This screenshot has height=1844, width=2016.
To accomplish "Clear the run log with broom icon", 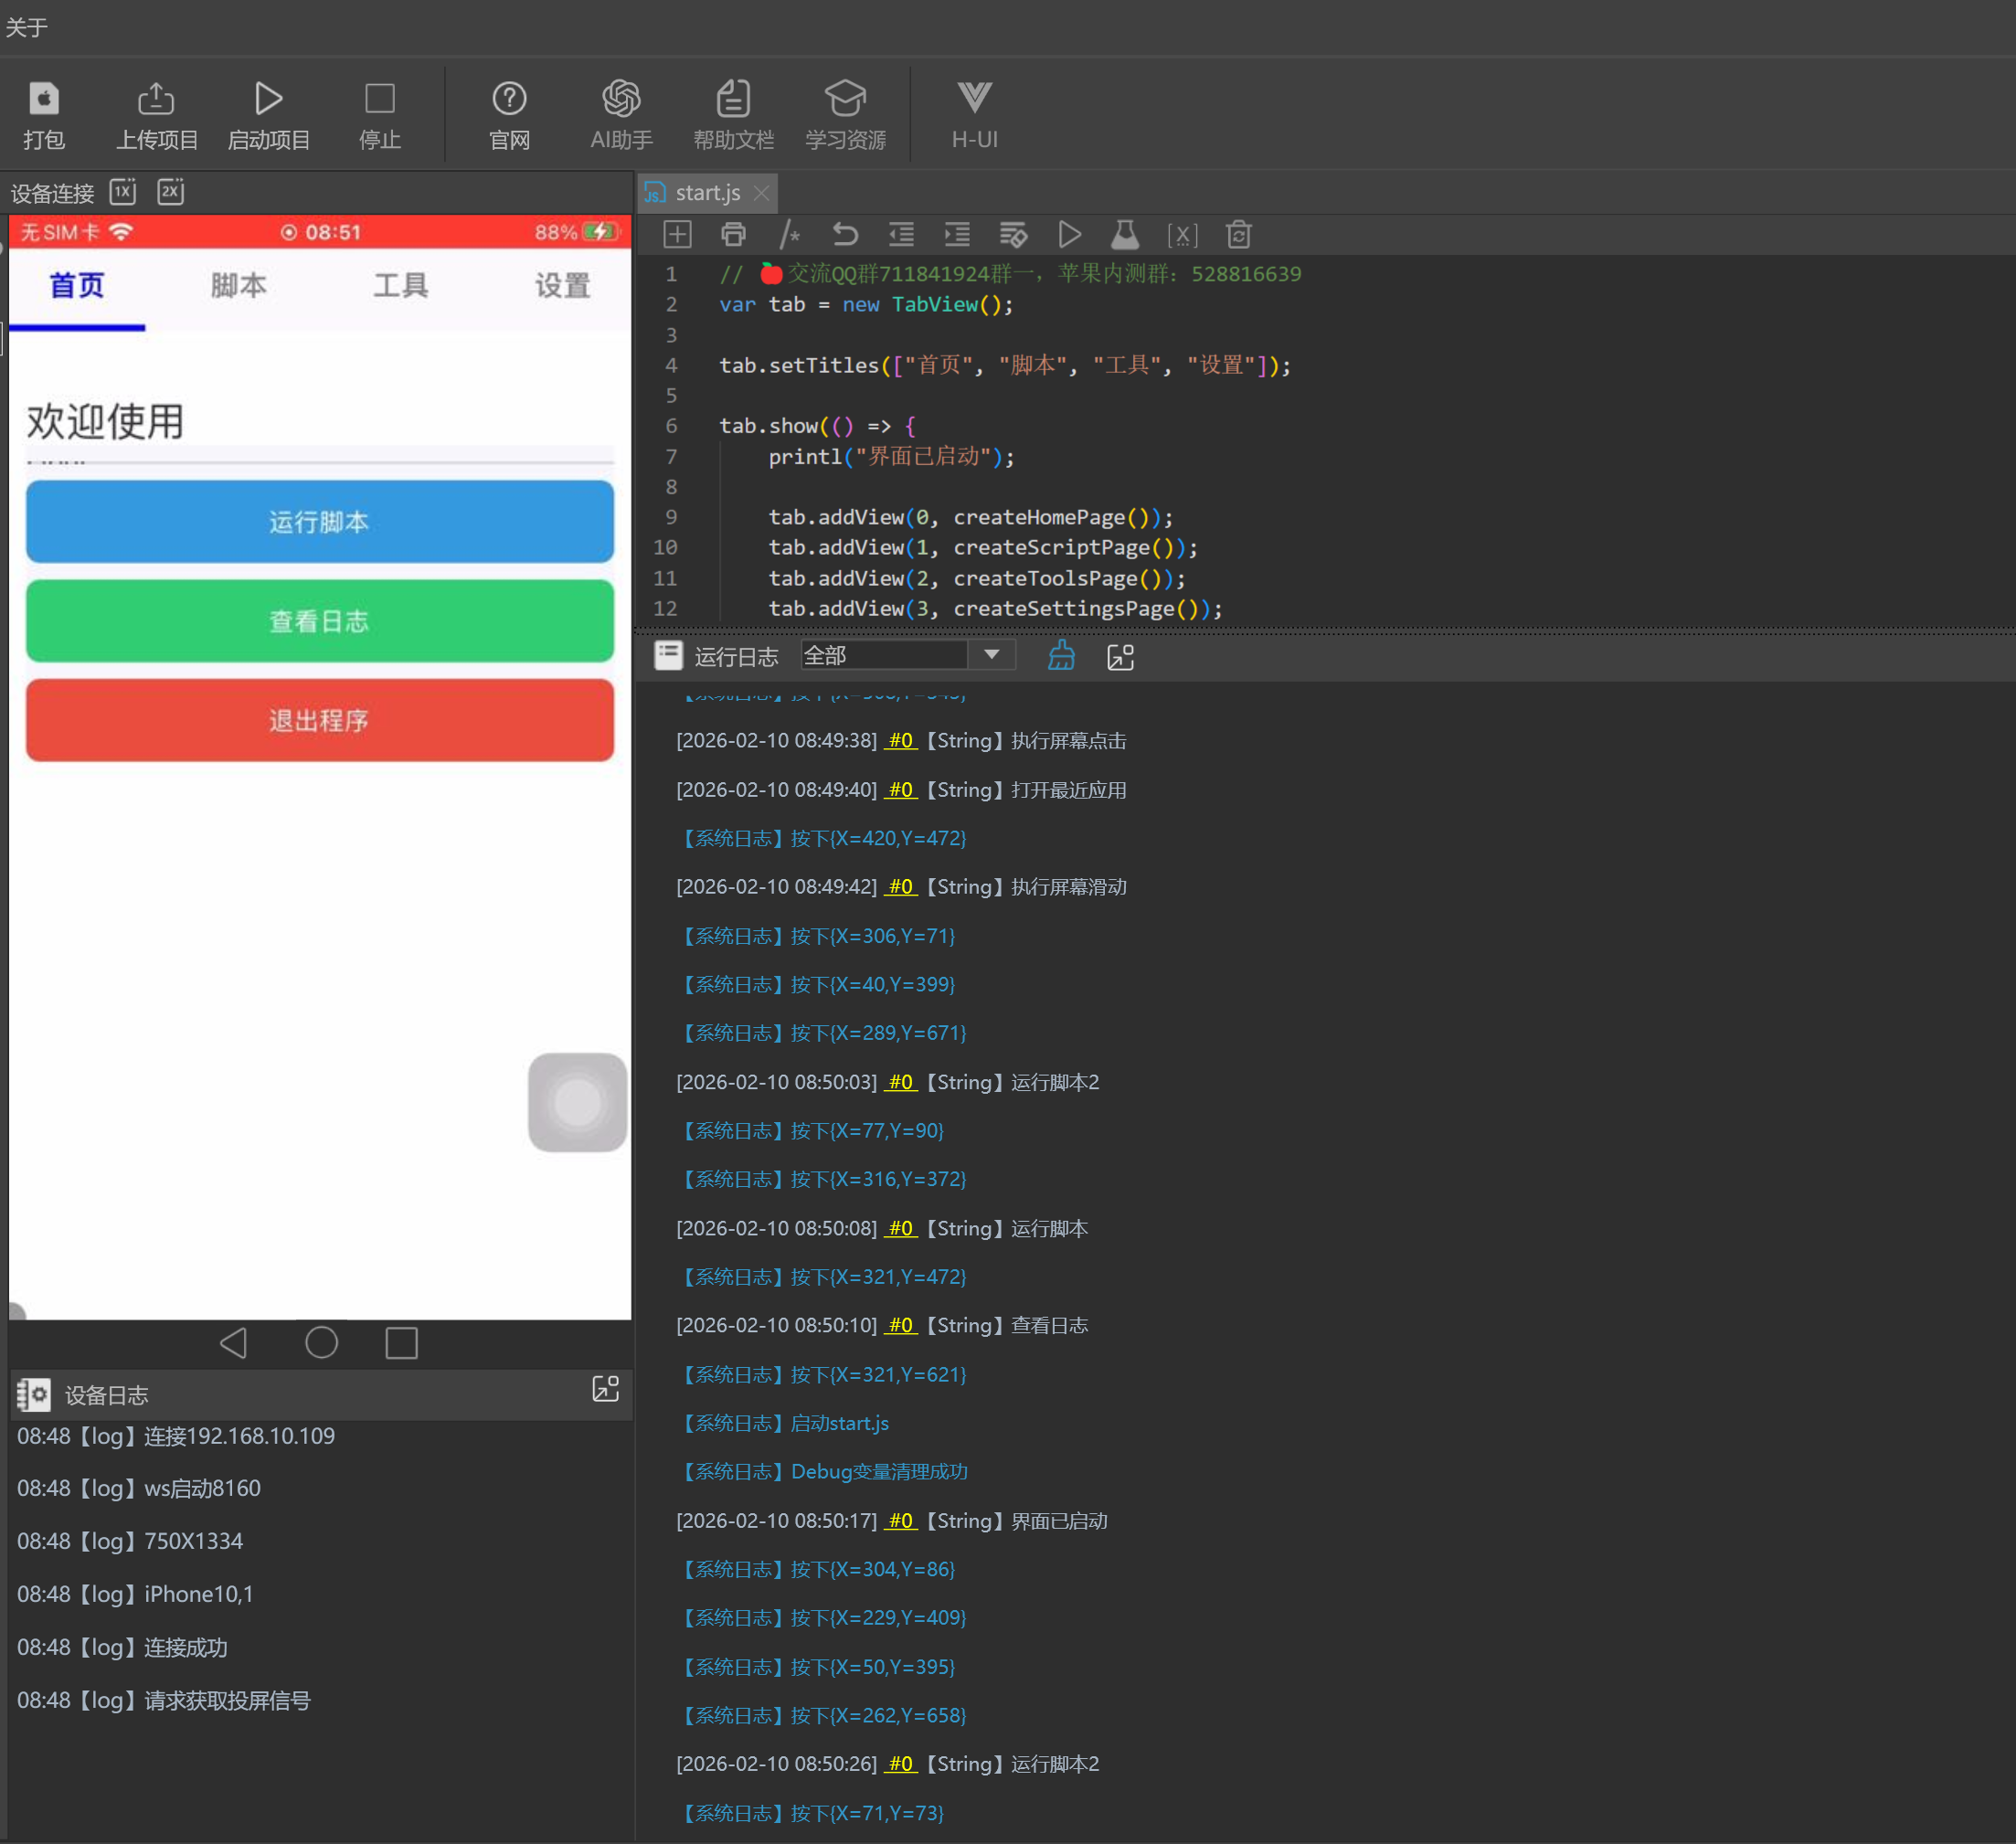I will pos(1061,656).
